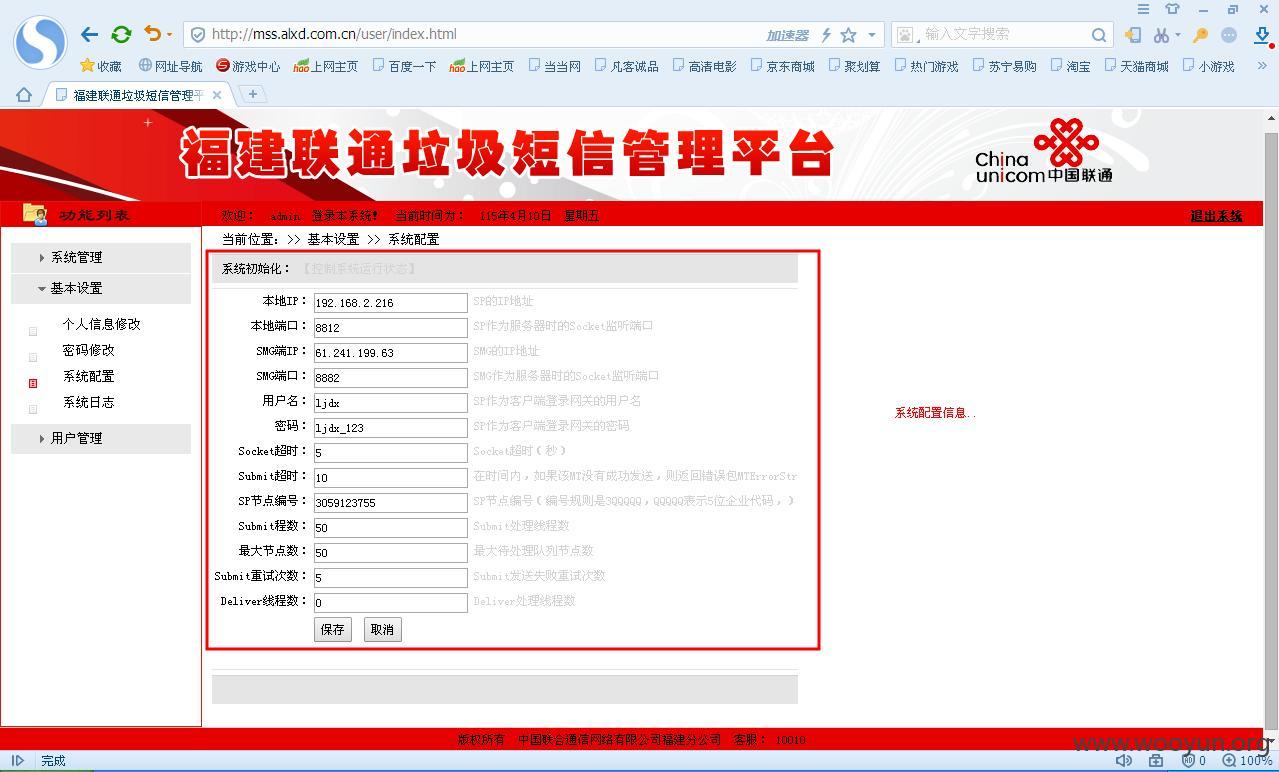
Task: Open the browser hamburger menu
Action: pos(1143,9)
